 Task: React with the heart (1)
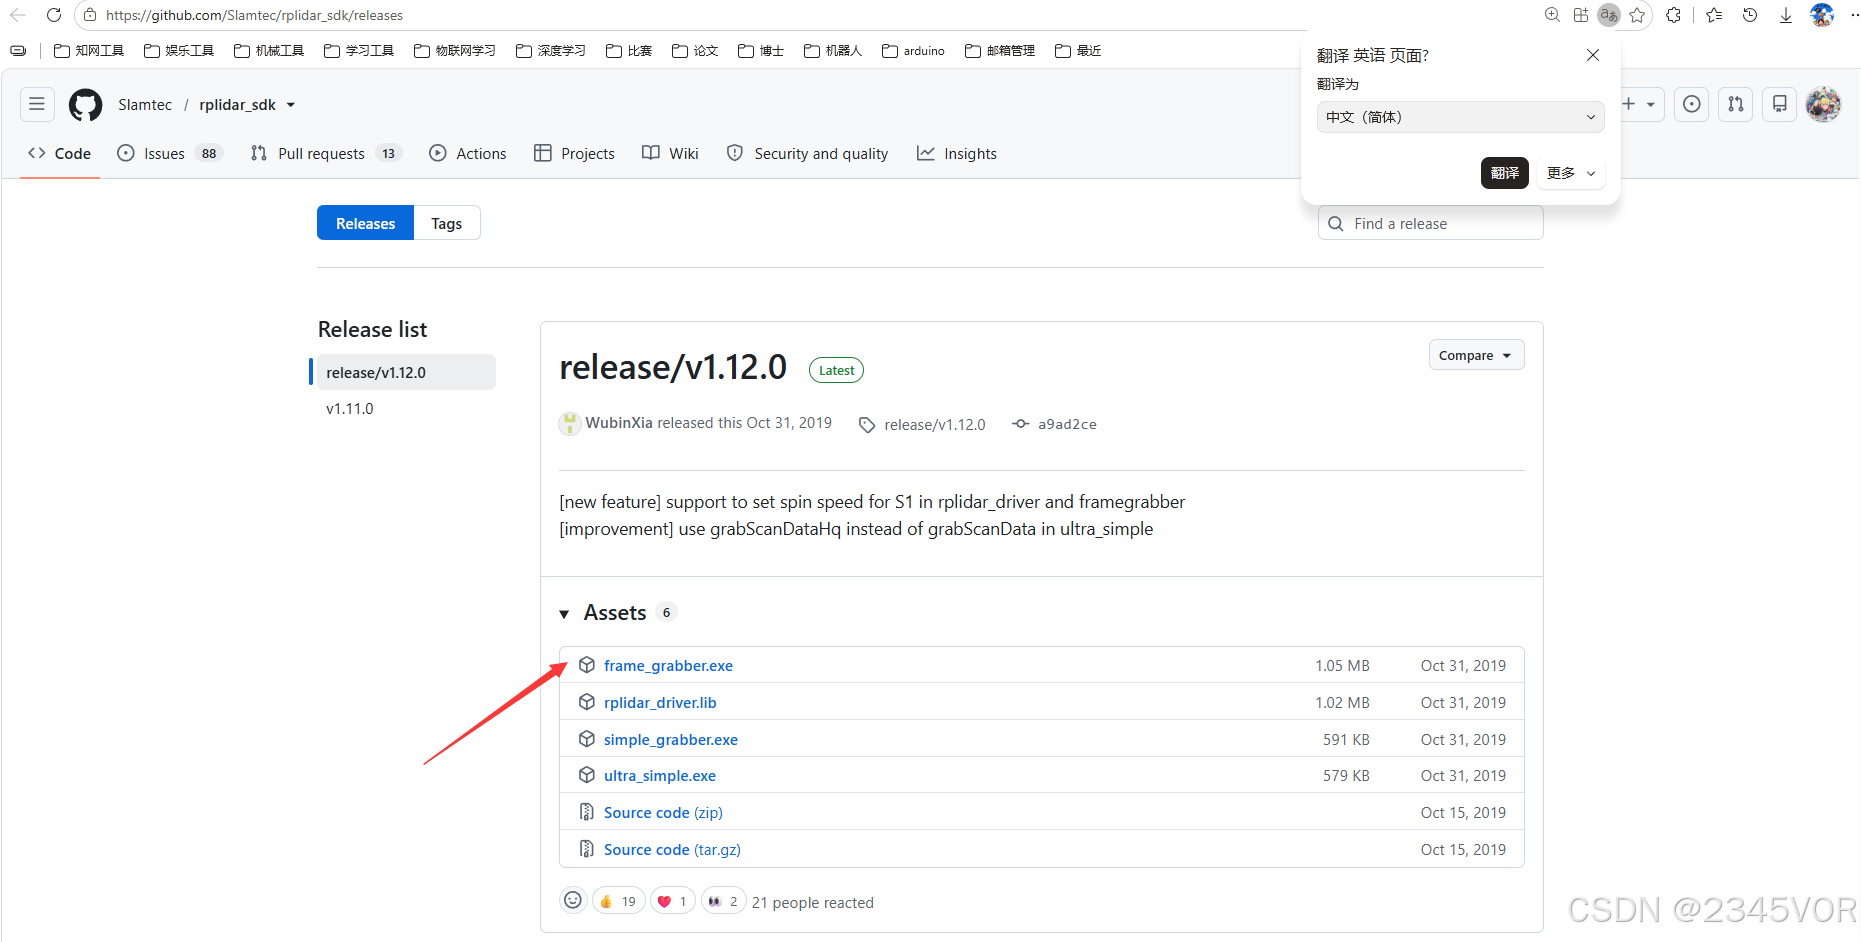pyautogui.click(x=673, y=901)
